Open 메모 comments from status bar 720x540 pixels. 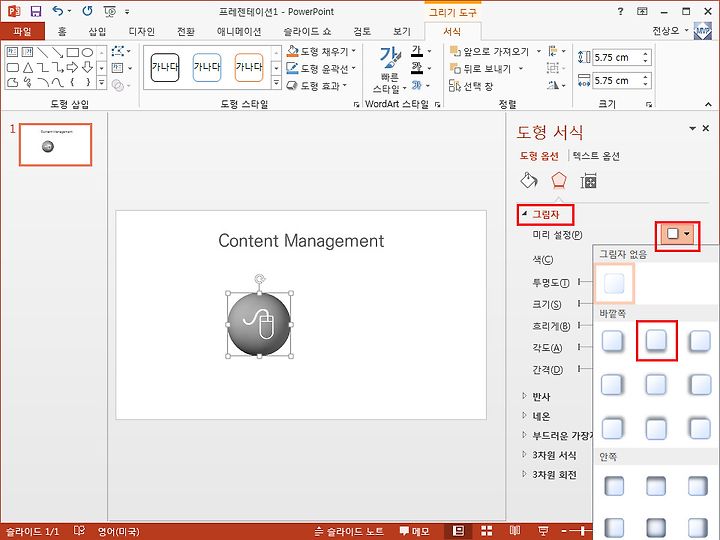[414, 531]
